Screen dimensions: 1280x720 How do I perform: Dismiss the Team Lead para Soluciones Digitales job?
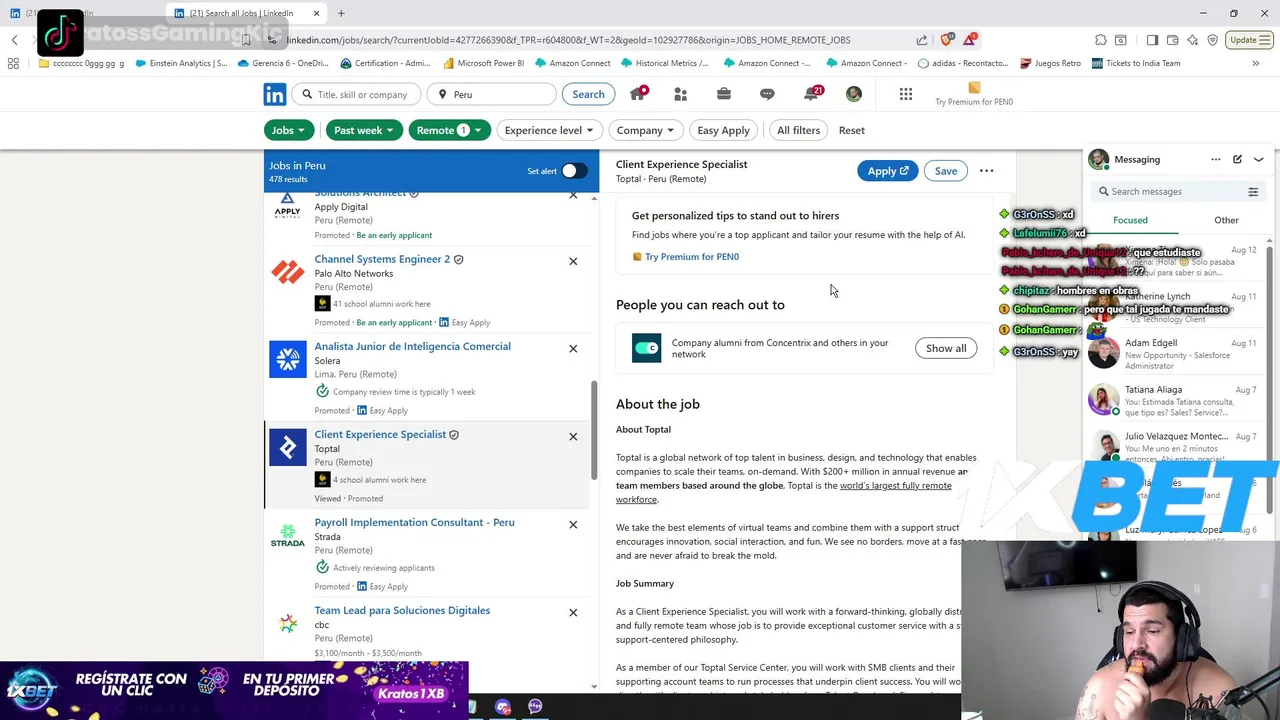tap(573, 612)
